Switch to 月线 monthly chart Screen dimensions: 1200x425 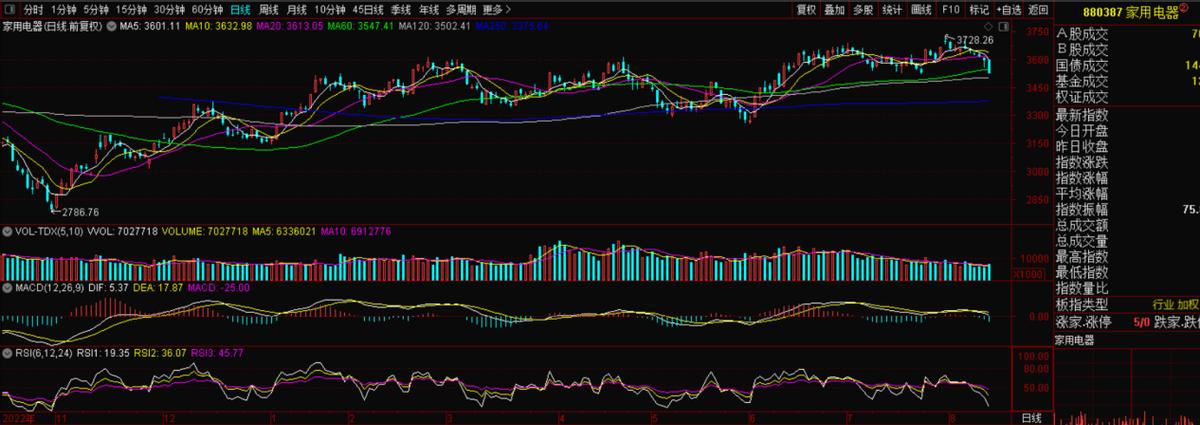pos(297,9)
